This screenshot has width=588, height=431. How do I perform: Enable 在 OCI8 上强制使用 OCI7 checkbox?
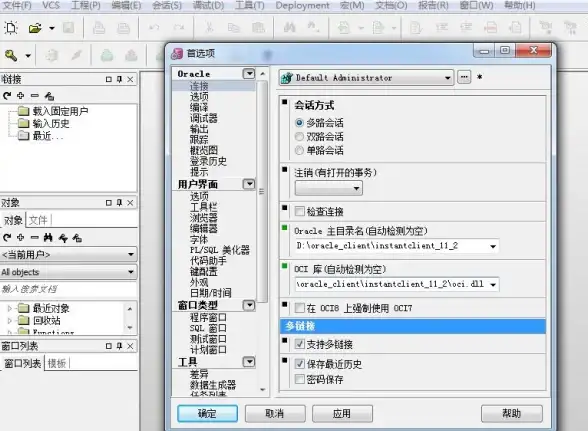tap(300, 308)
